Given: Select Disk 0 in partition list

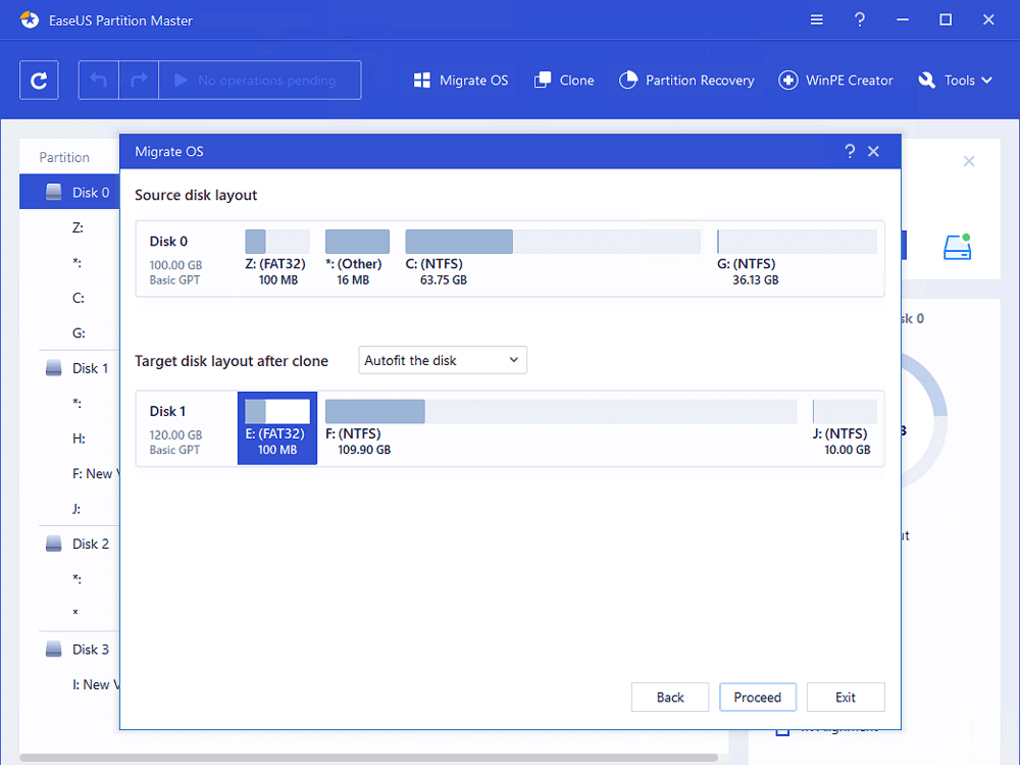Looking at the screenshot, I should (70, 192).
